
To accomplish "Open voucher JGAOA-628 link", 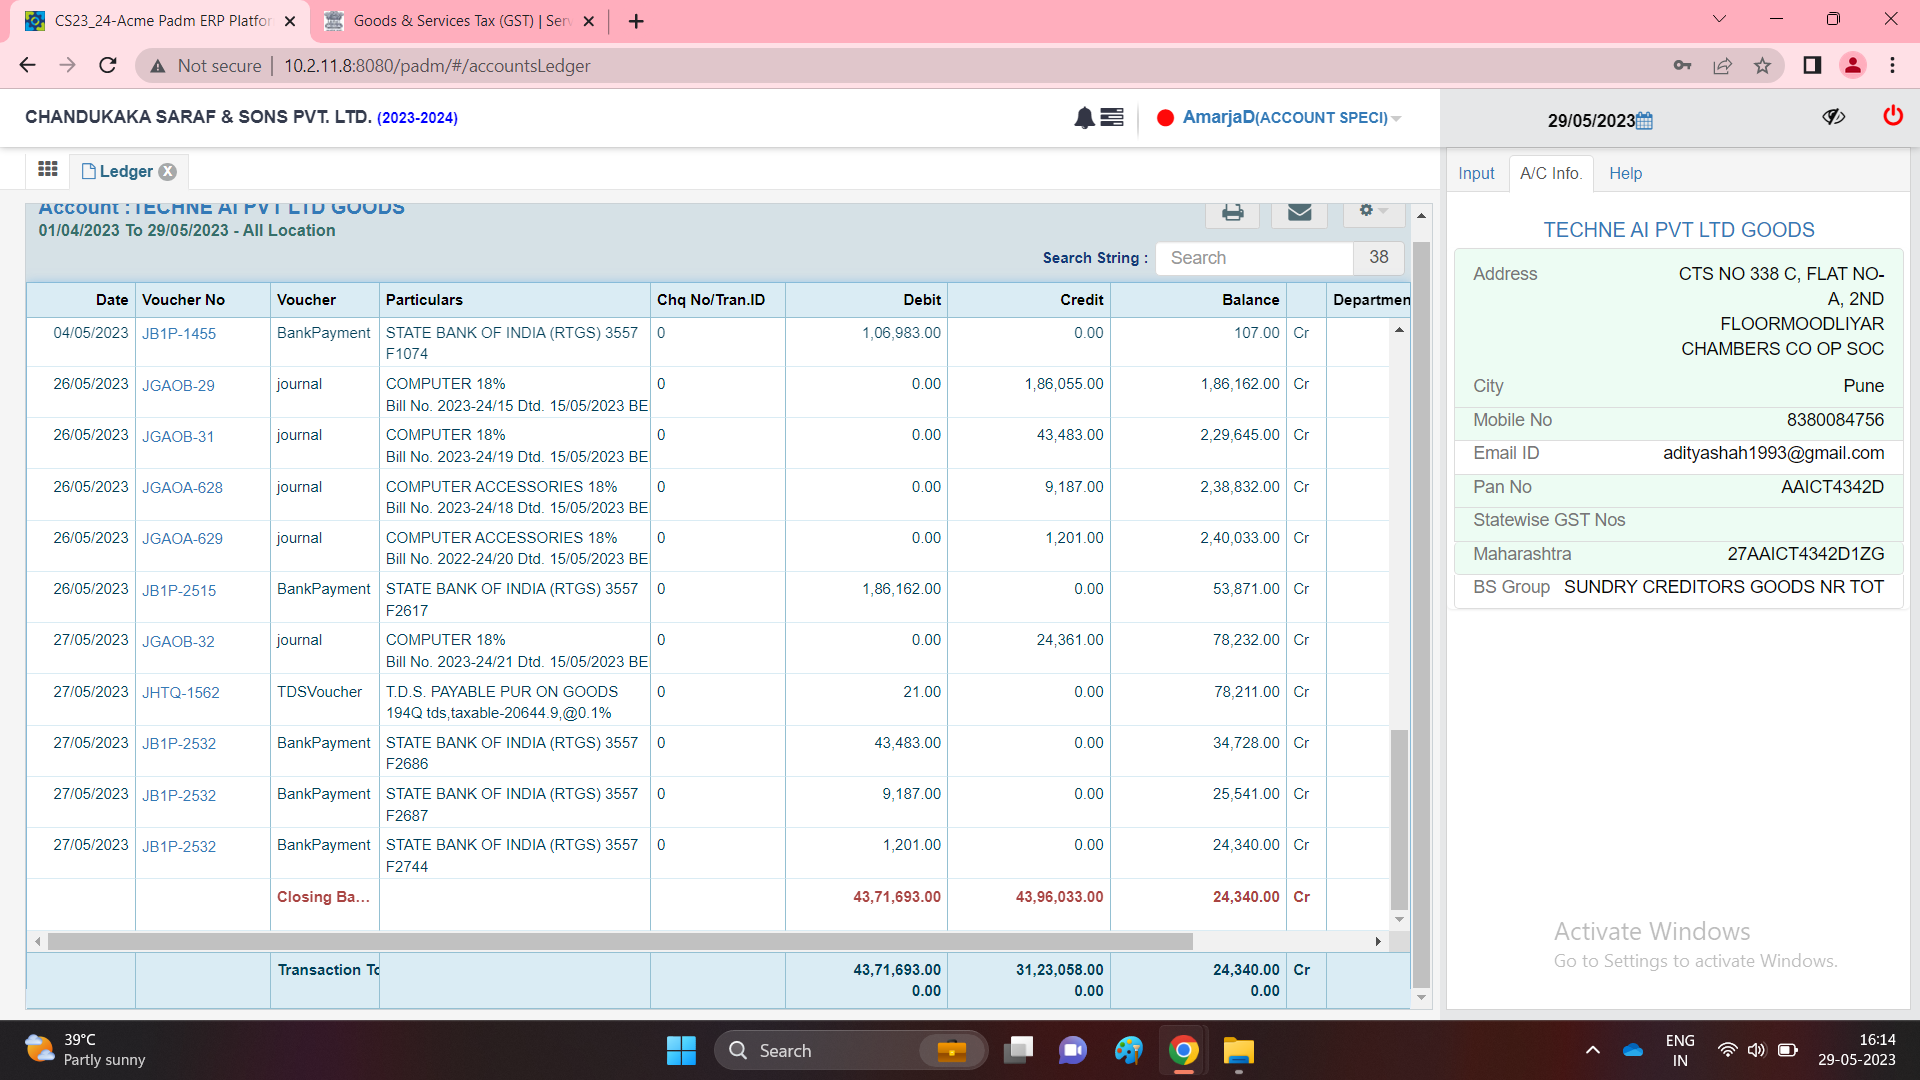I will click(182, 488).
